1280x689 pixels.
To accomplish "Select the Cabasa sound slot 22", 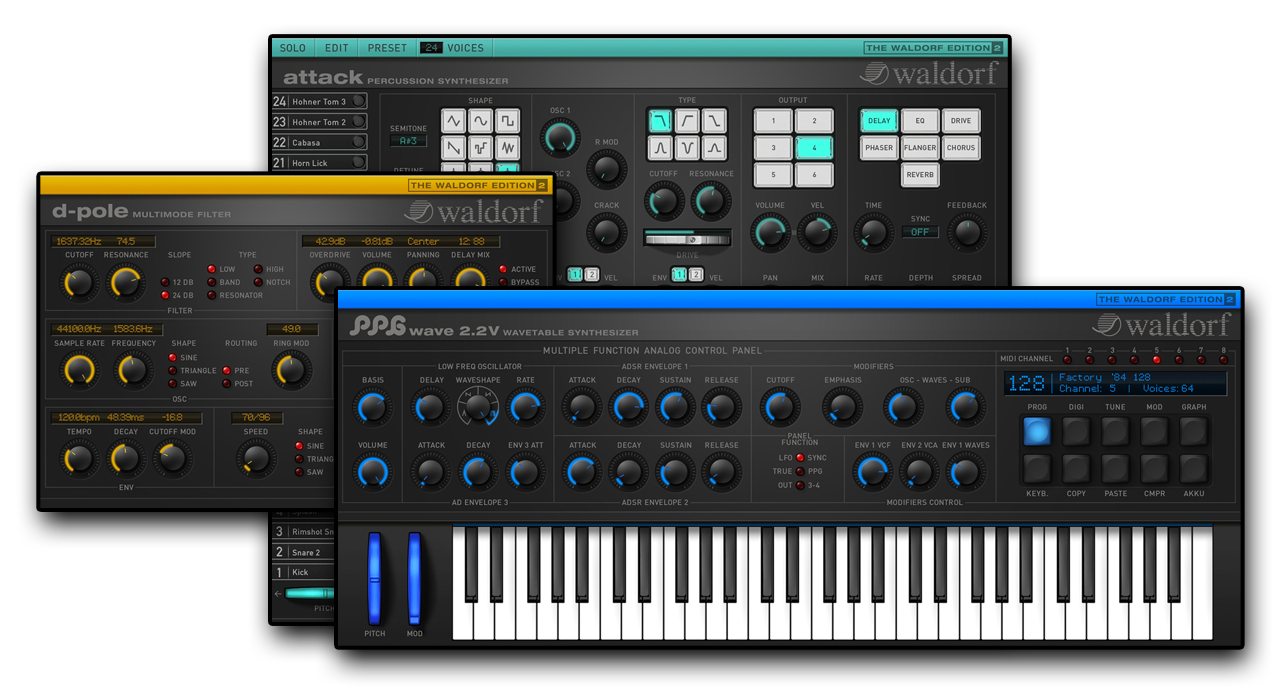I will pos(319,142).
